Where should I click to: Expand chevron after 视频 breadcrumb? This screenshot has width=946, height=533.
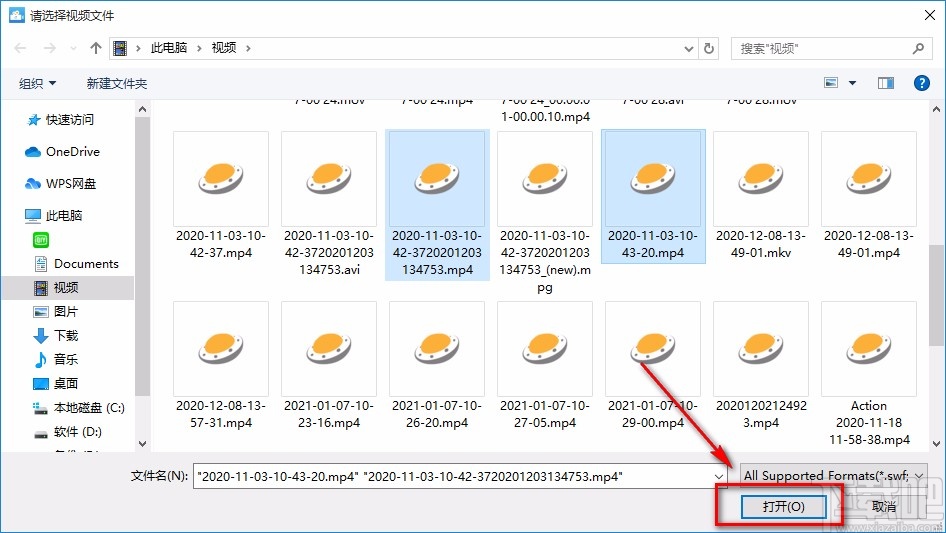pos(248,48)
